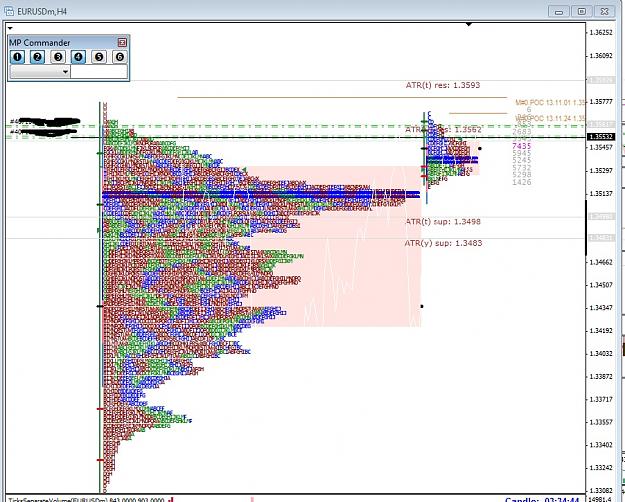Click MP Commander button 3
The image size is (625, 502).
click(58, 57)
